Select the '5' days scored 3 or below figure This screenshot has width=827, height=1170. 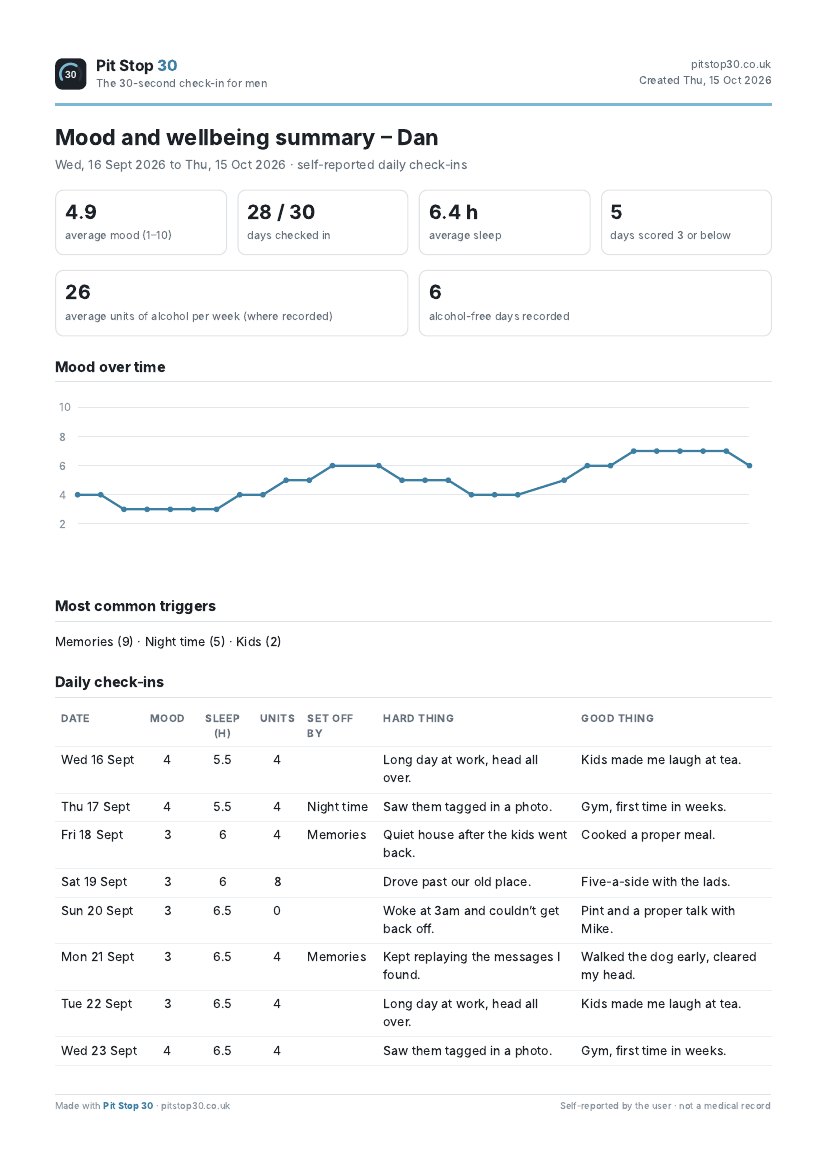point(616,212)
